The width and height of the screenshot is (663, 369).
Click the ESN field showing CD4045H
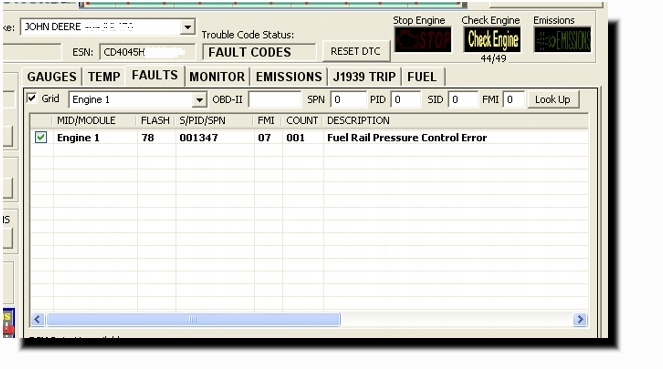[x=148, y=52]
